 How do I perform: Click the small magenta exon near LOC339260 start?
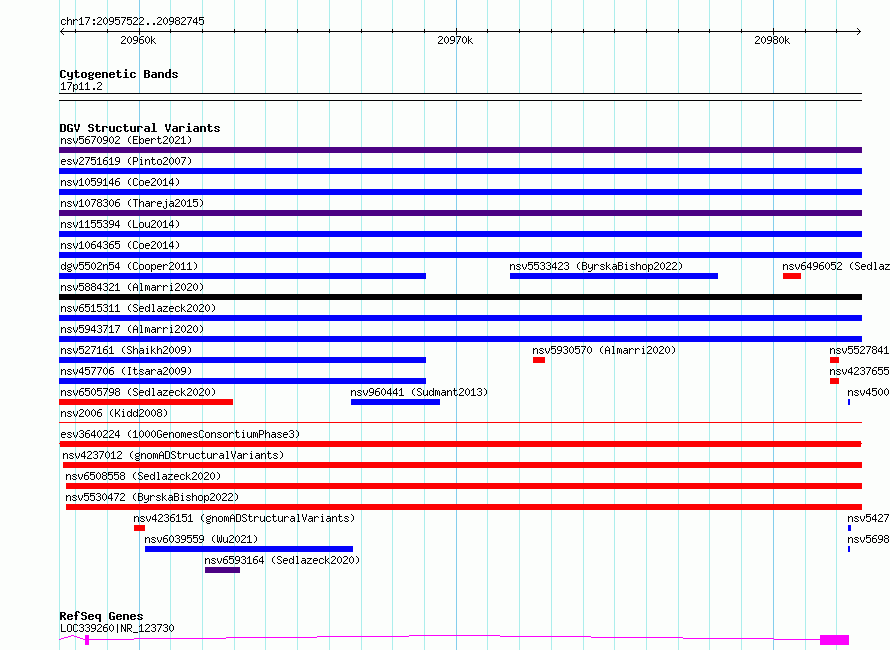click(x=87, y=640)
